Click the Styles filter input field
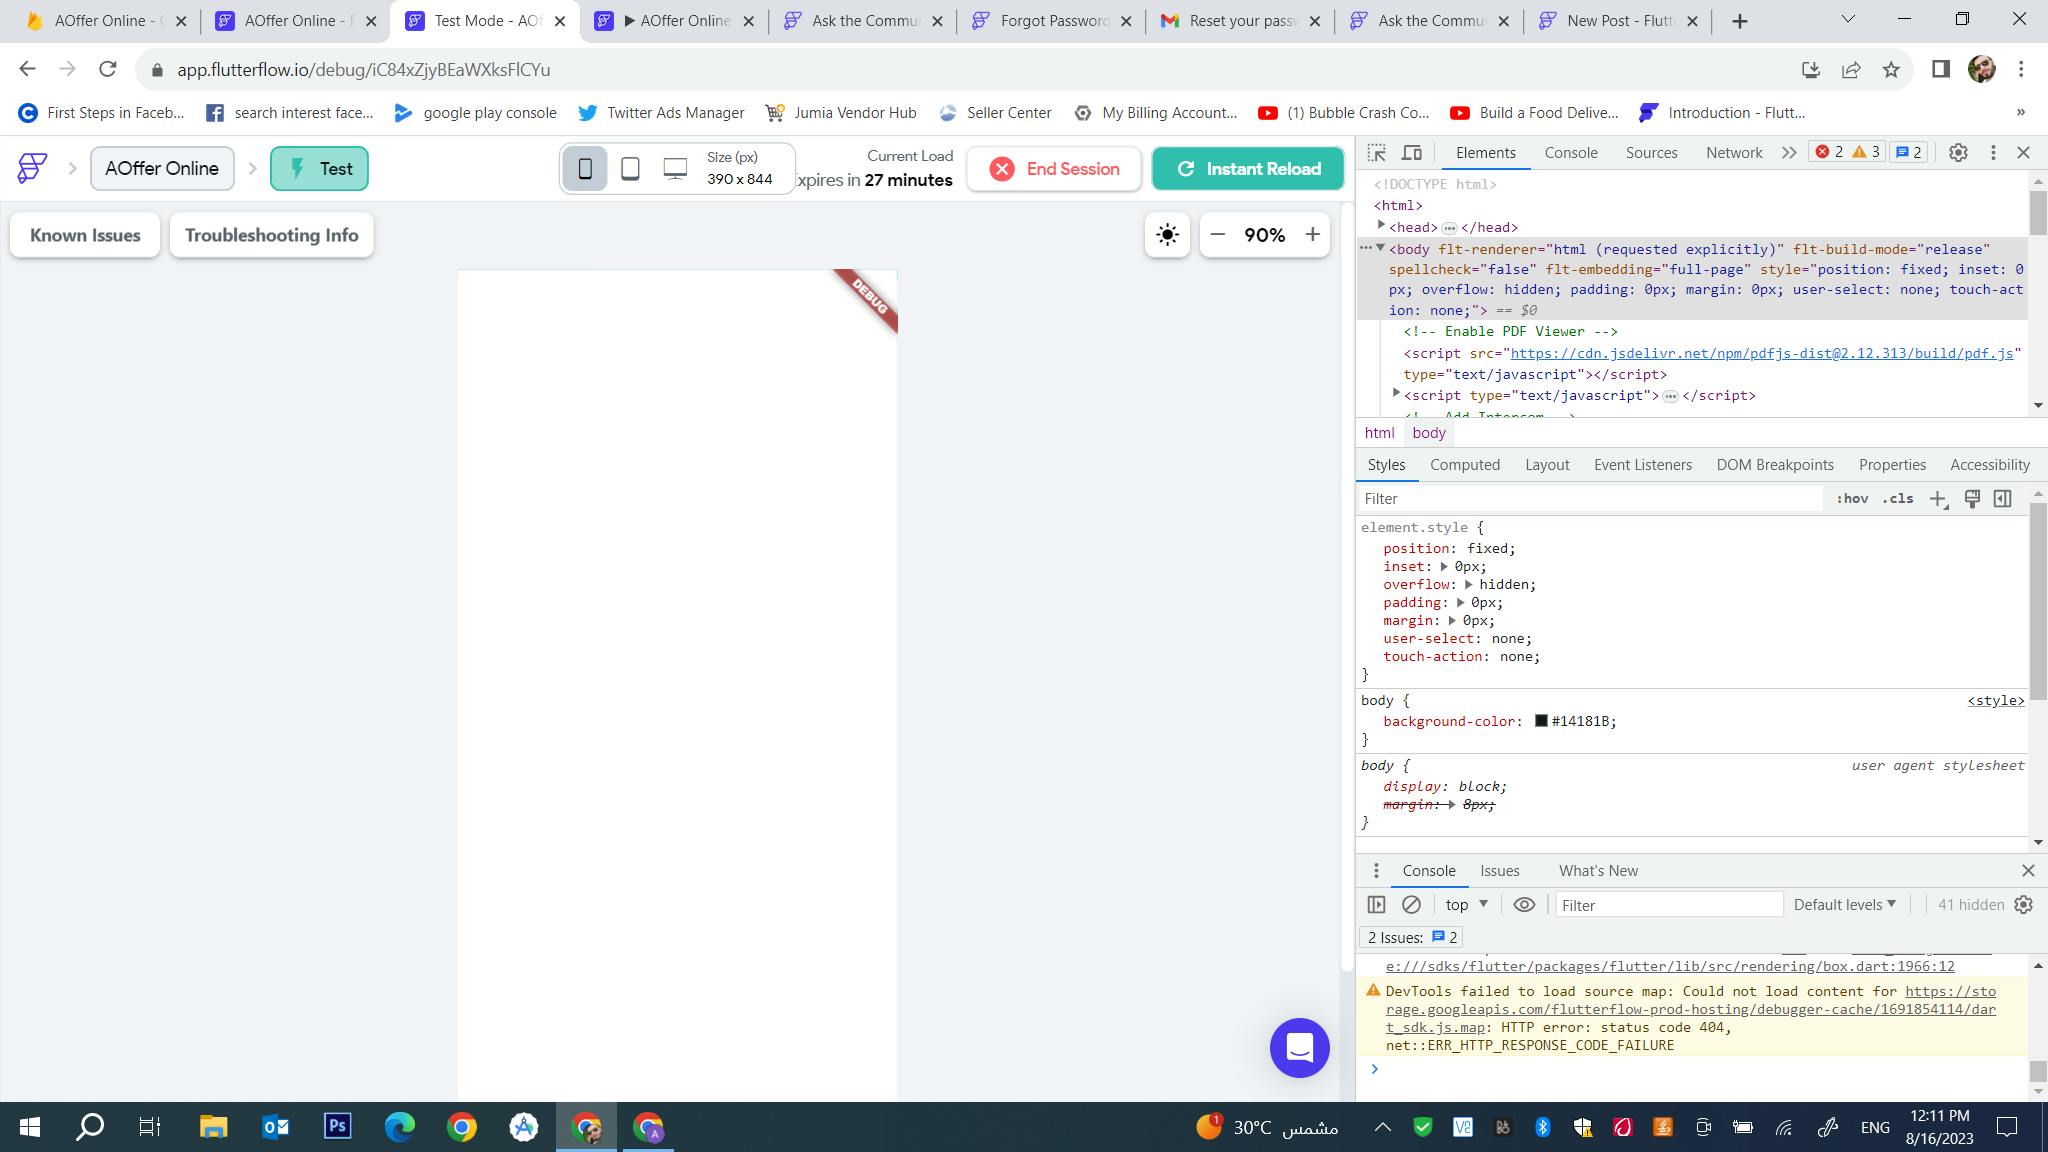2048x1152 pixels. [x=1590, y=499]
